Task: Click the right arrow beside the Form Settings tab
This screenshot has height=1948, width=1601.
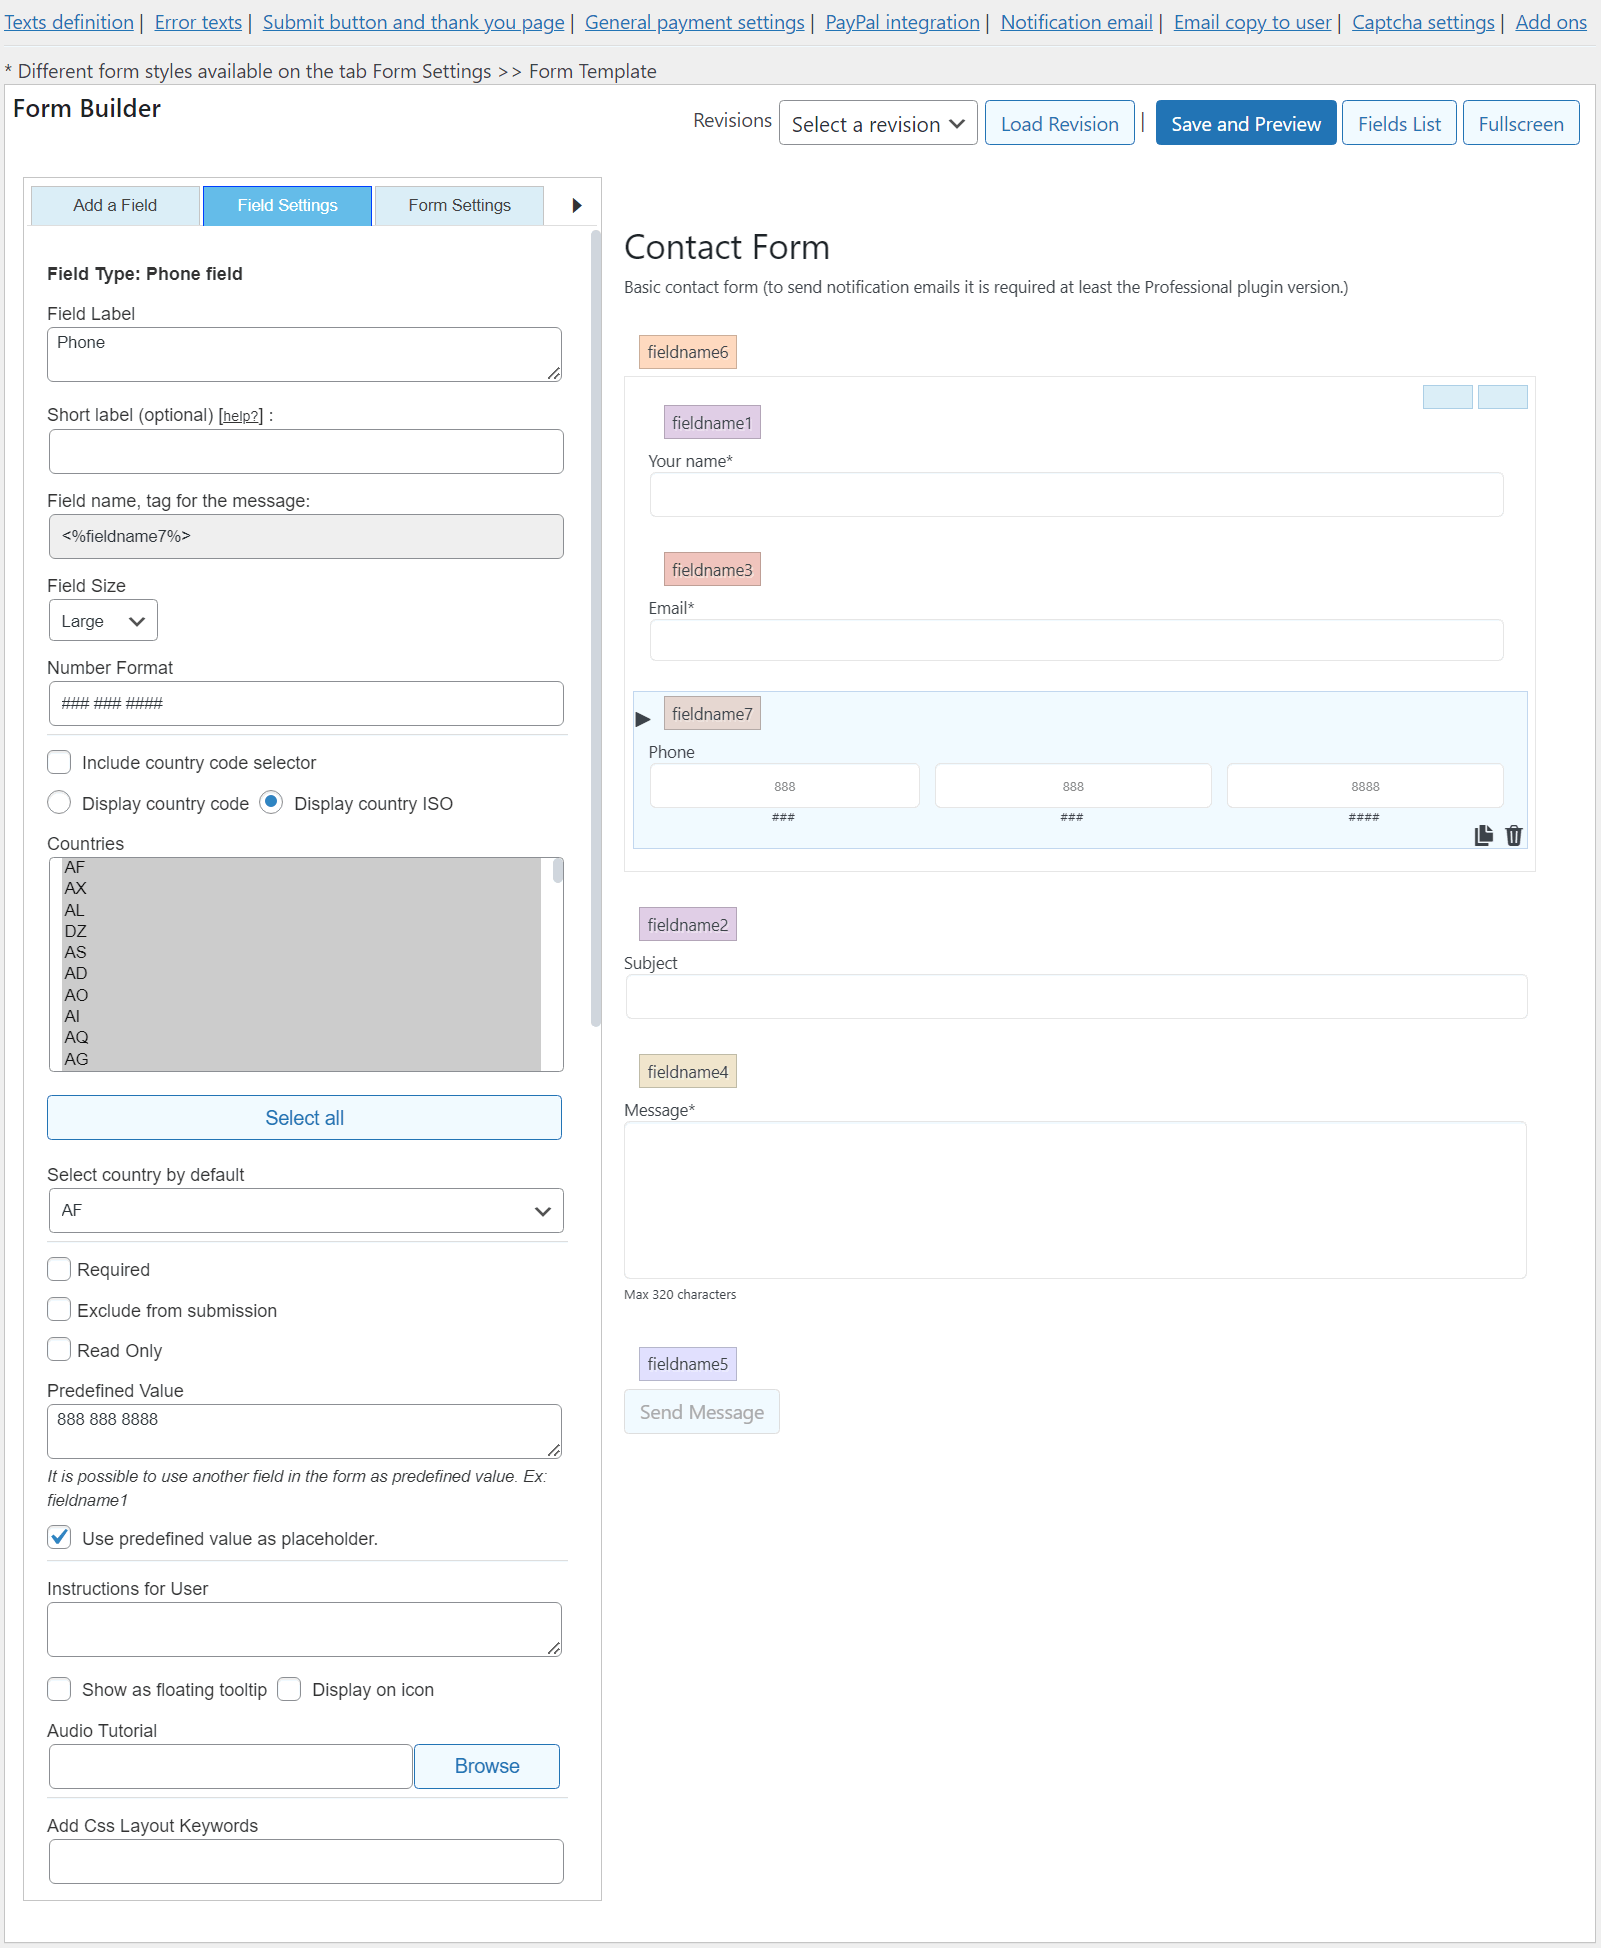Action: (576, 205)
